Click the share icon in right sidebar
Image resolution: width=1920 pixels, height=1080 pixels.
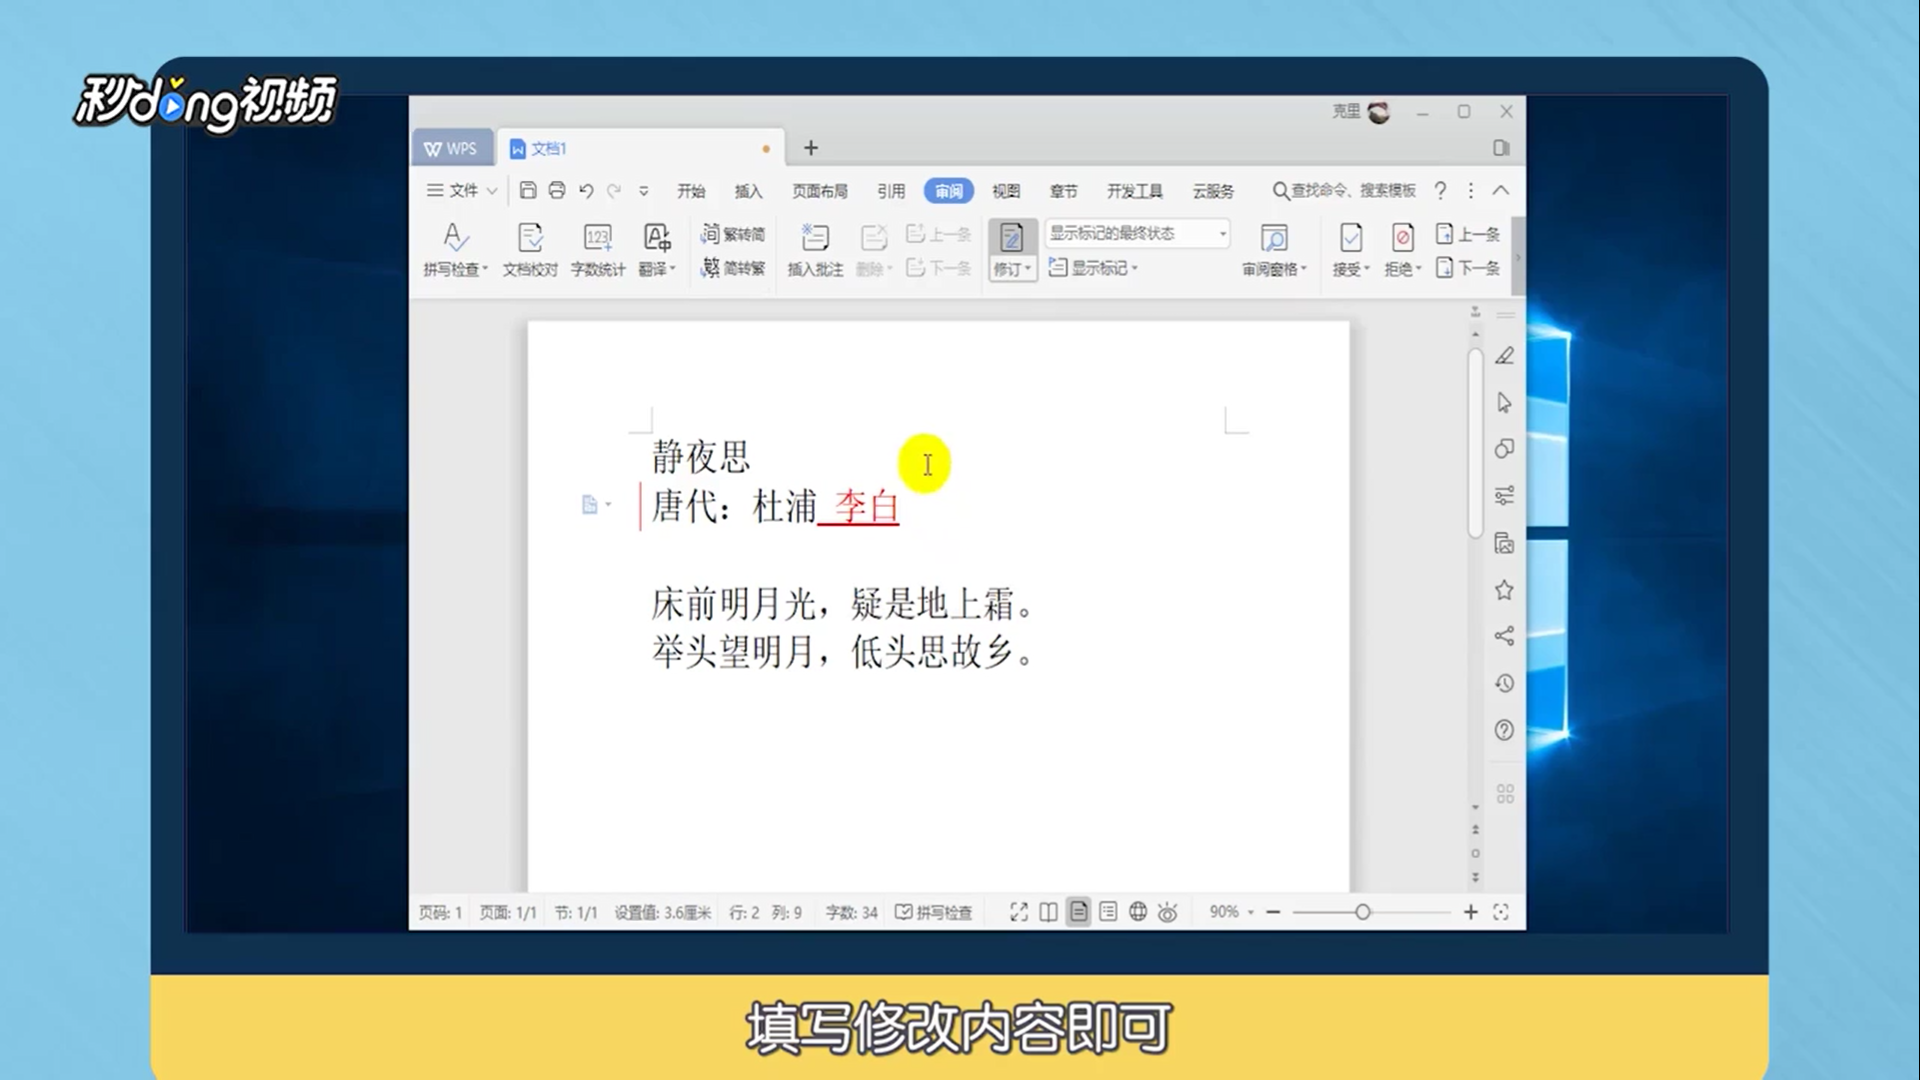pyautogui.click(x=1504, y=636)
